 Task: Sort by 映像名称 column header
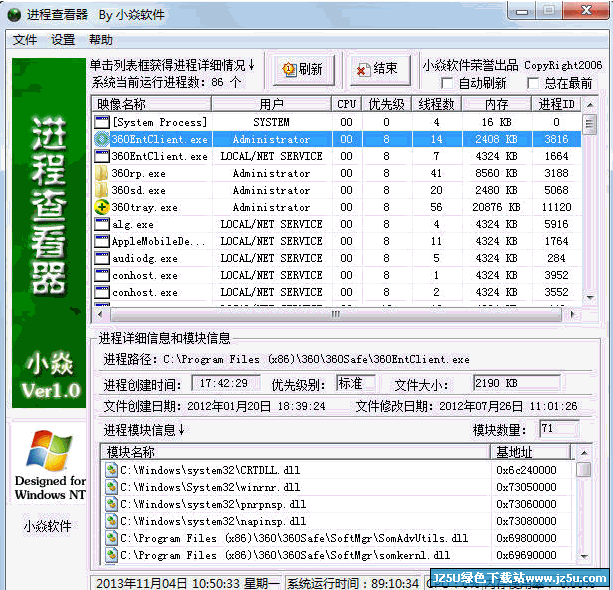click(x=152, y=104)
